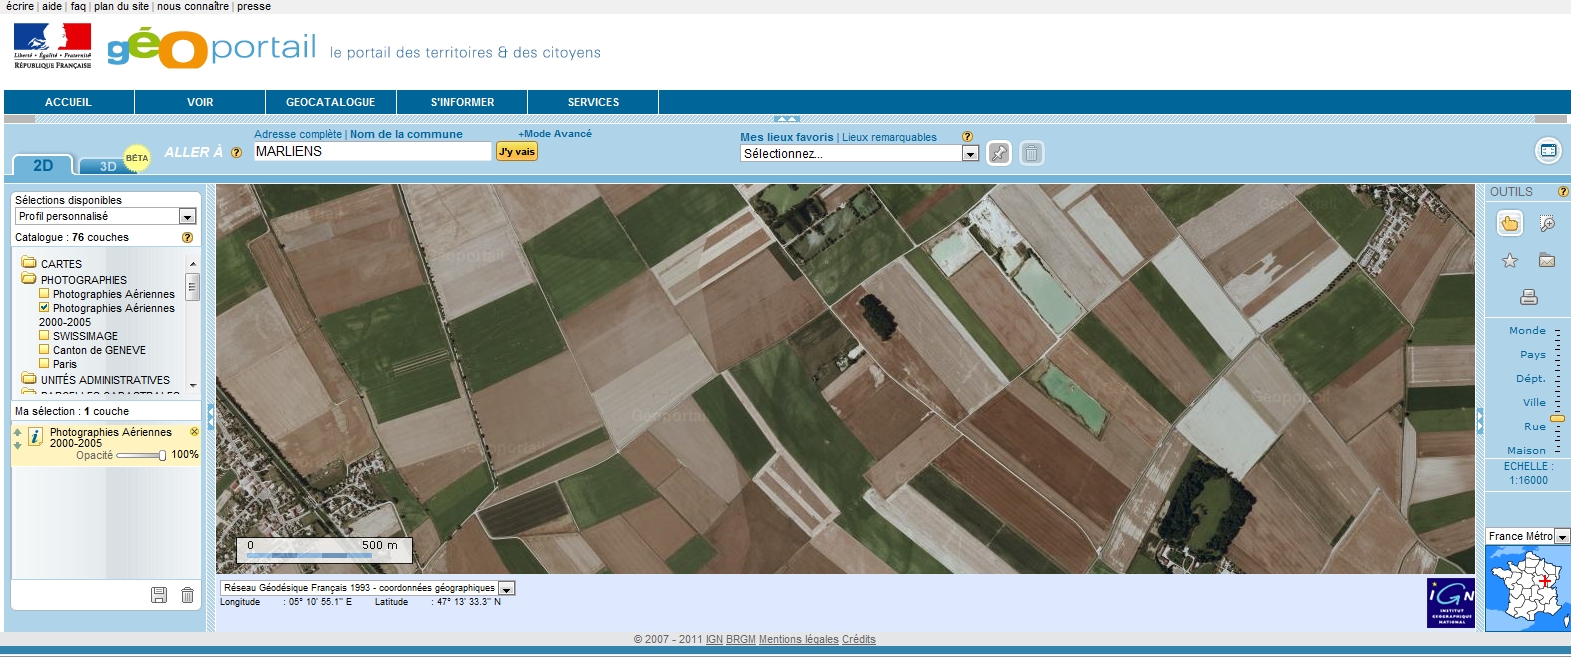Open the SERVICES menu
This screenshot has width=1571, height=657.
point(593,102)
